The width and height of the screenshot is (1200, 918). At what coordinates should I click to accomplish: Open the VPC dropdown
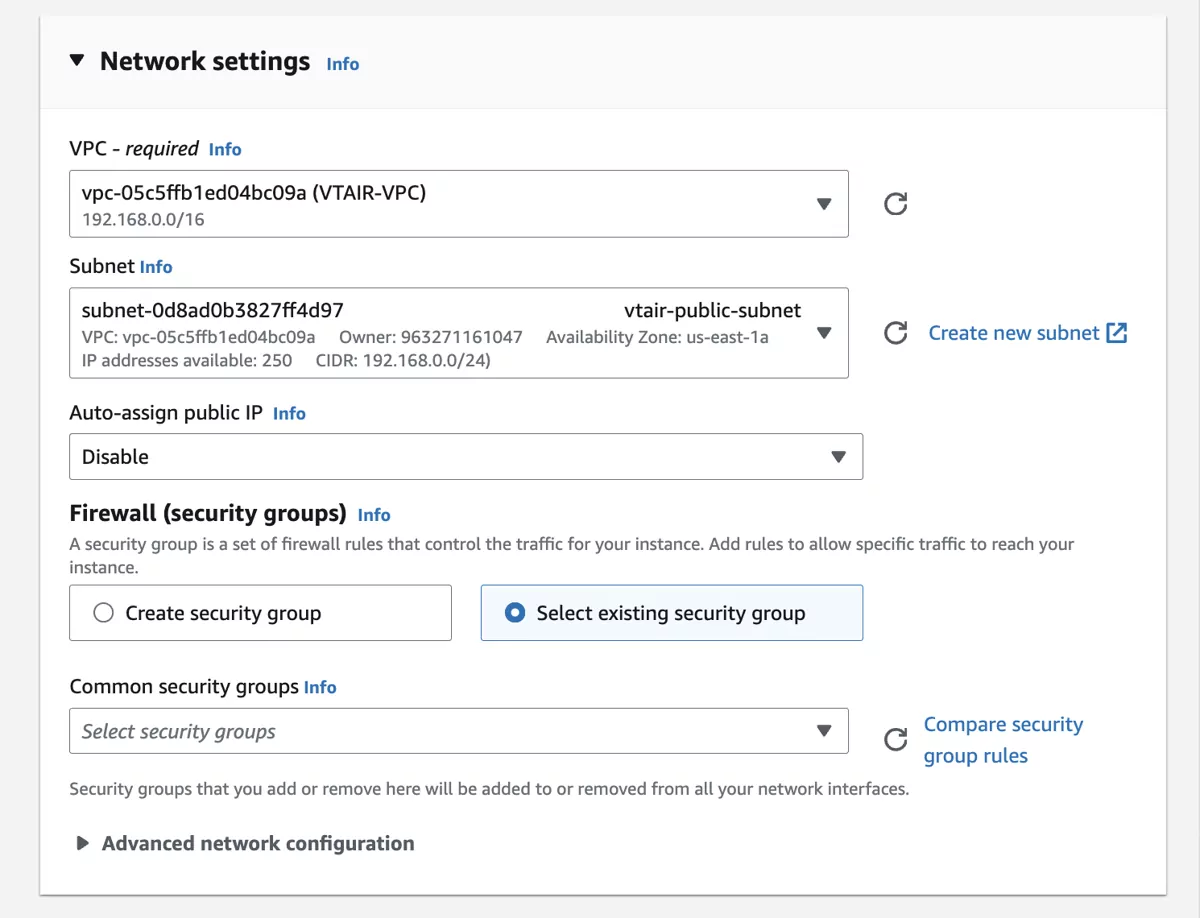click(x=824, y=203)
